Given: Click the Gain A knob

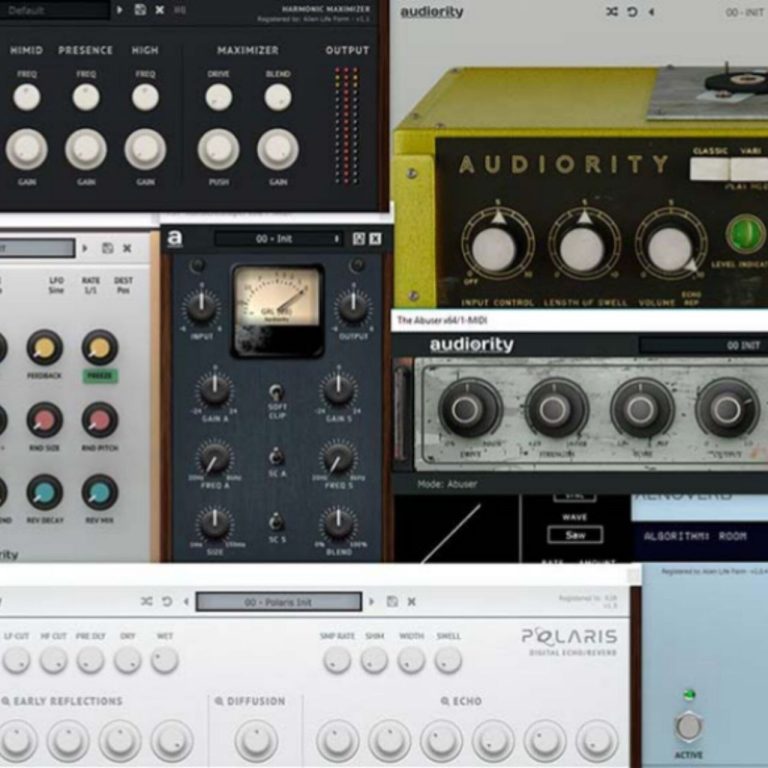Looking at the screenshot, I should coord(215,389).
